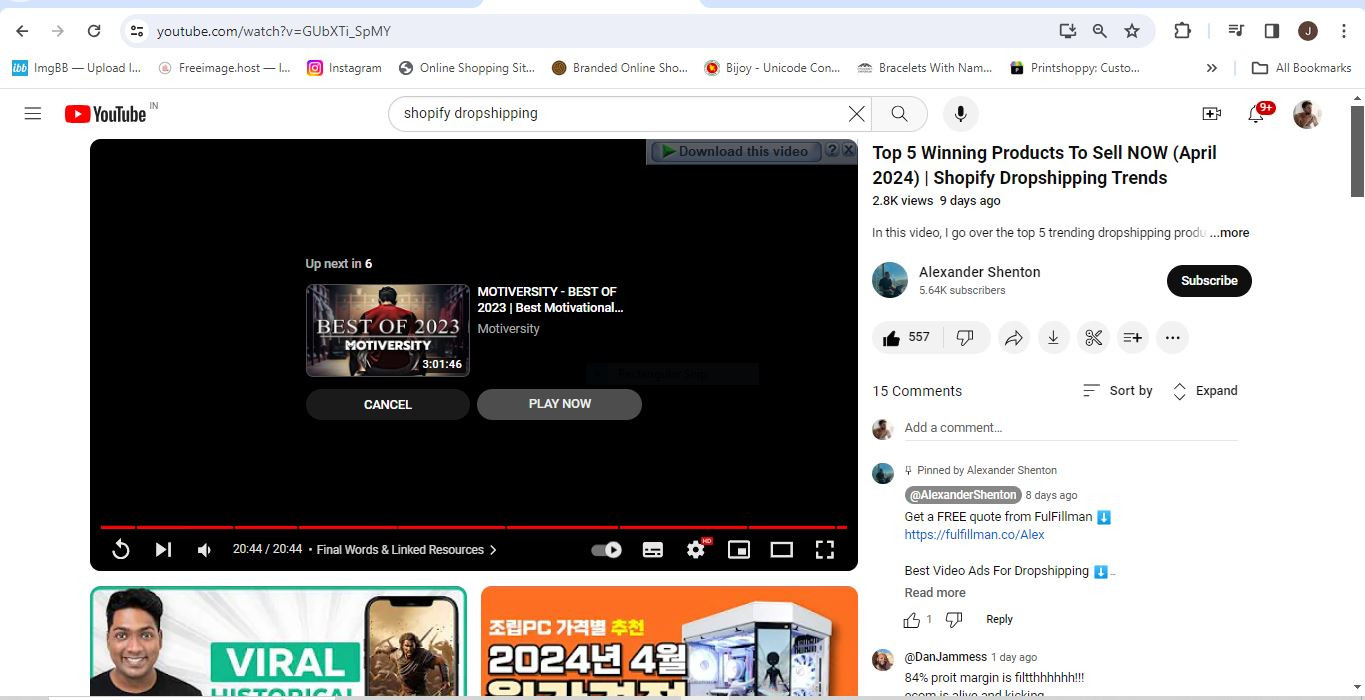Like the video with 557 likes
This screenshot has height=700, width=1365.
pyautogui.click(x=906, y=338)
